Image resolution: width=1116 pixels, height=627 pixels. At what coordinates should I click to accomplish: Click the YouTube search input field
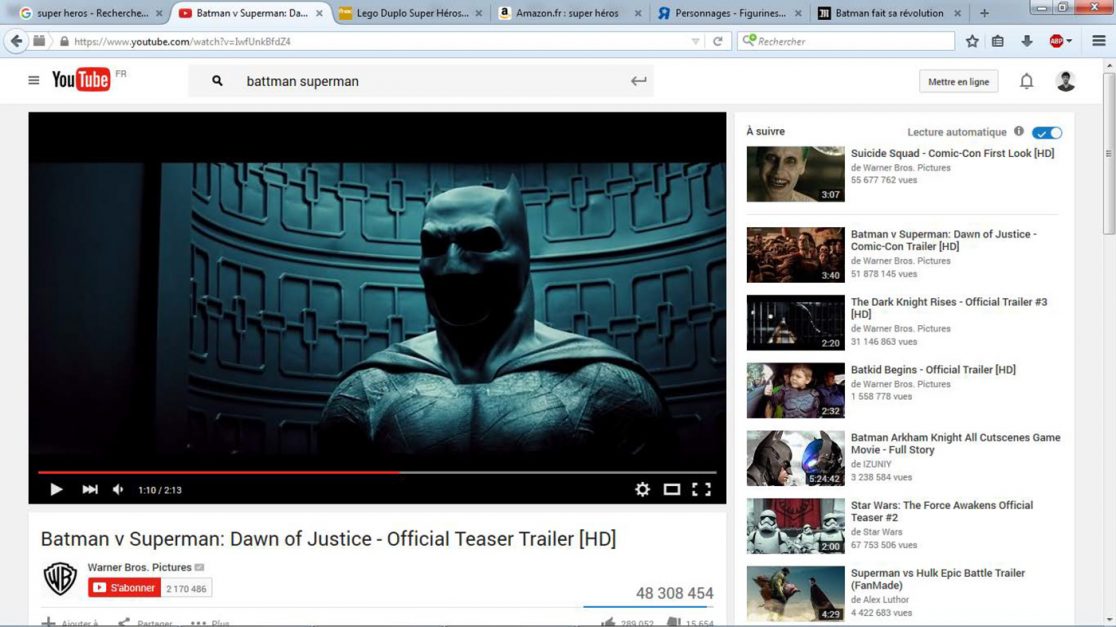(x=420, y=81)
